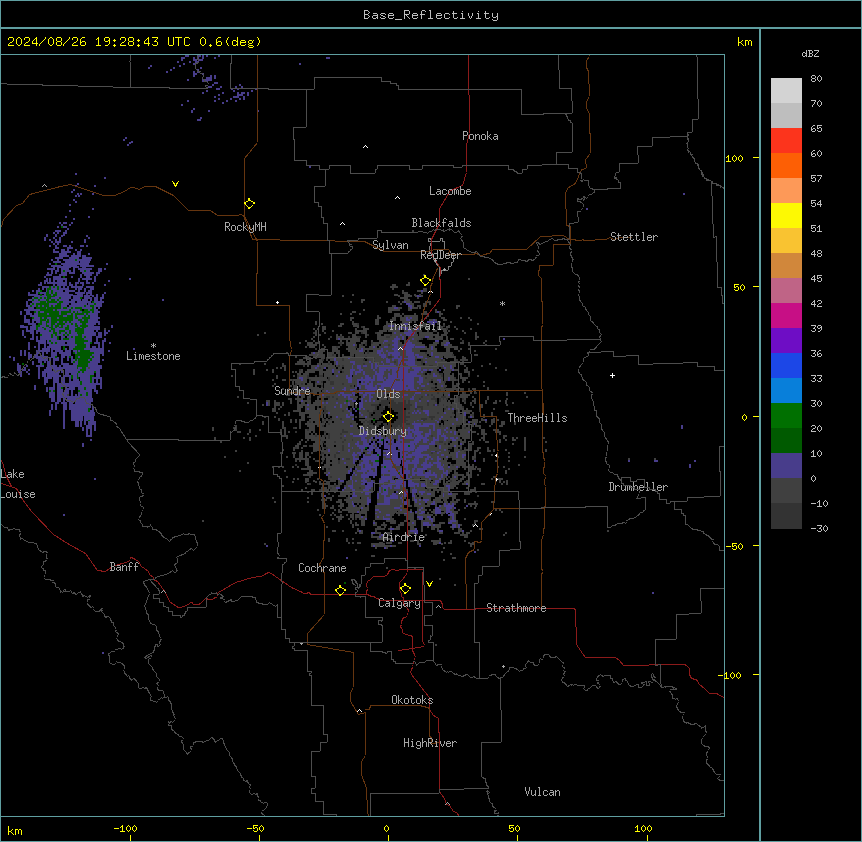Click the yellow 54 dBZ legend swatch
This screenshot has height=842, width=862.
point(786,215)
